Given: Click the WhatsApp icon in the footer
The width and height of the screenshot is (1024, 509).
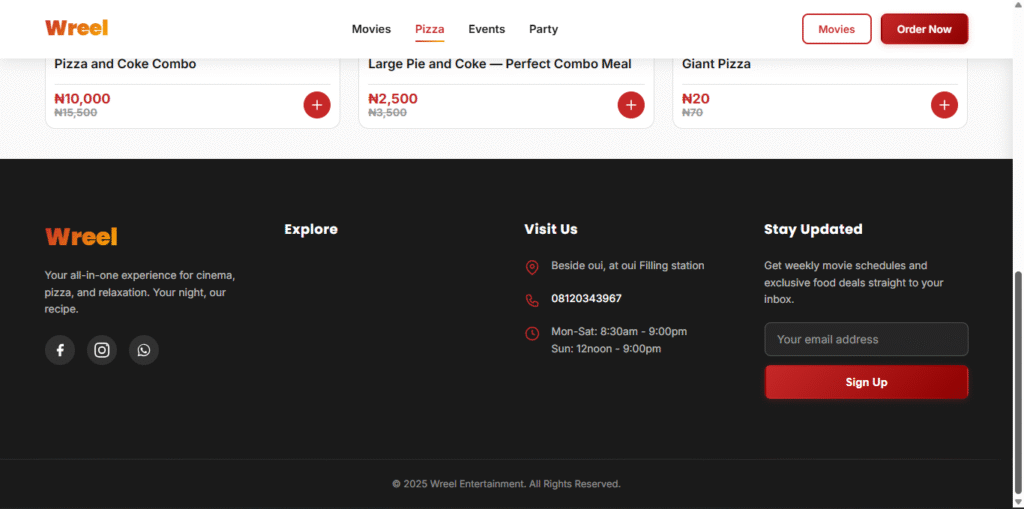Looking at the screenshot, I should (x=144, y=350).
